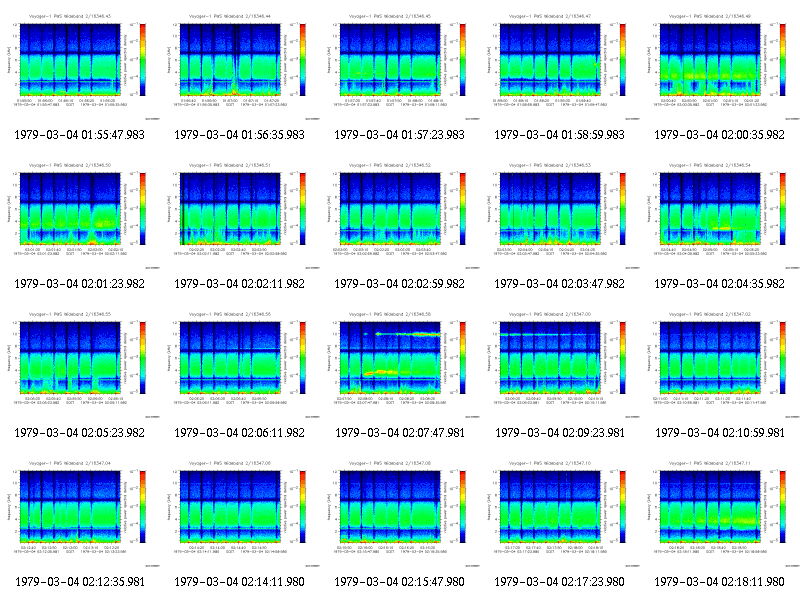This screenshot has height=596, width=800.
Task: Click the caption text 1979-03-04 01:55:47.983
Action: [80, 135]
